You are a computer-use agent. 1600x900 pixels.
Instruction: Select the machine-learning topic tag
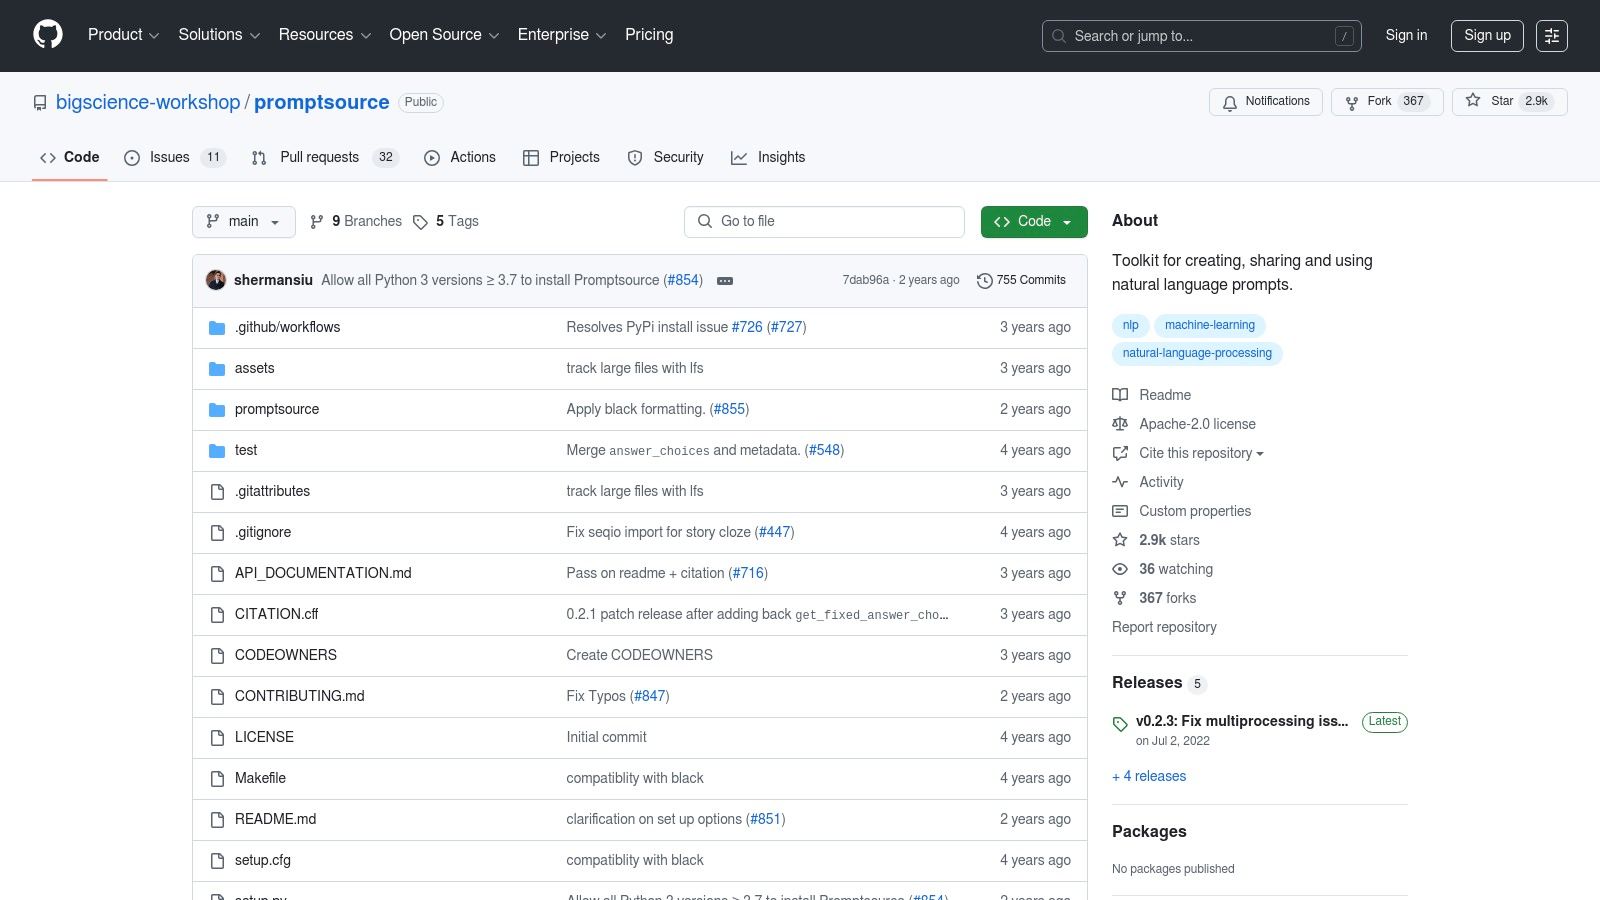1209,325
